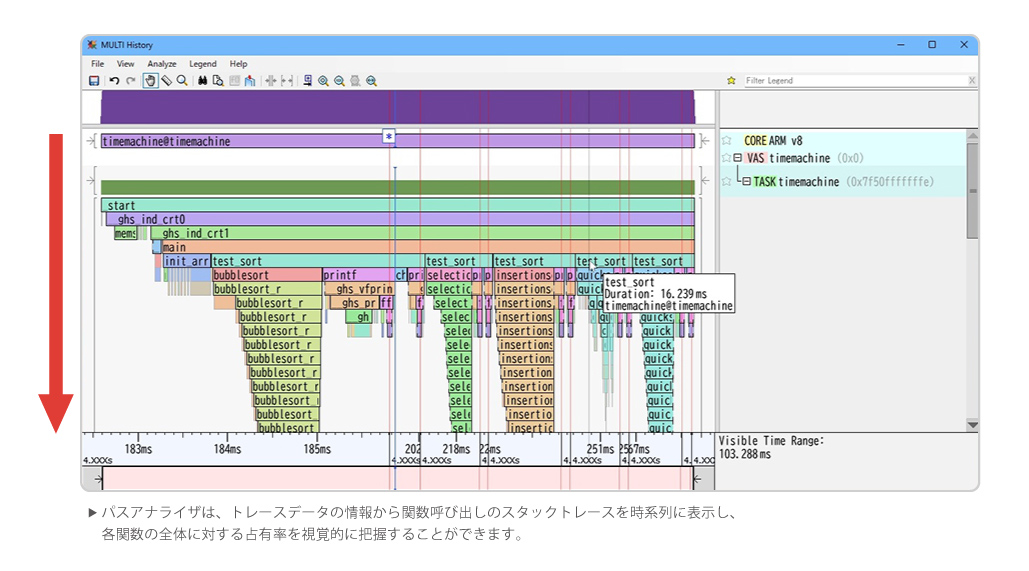Viewport: 1029px width, 571px height.
Task: Click the greyed-out zoom selection icon
Action: coord(355,81)
